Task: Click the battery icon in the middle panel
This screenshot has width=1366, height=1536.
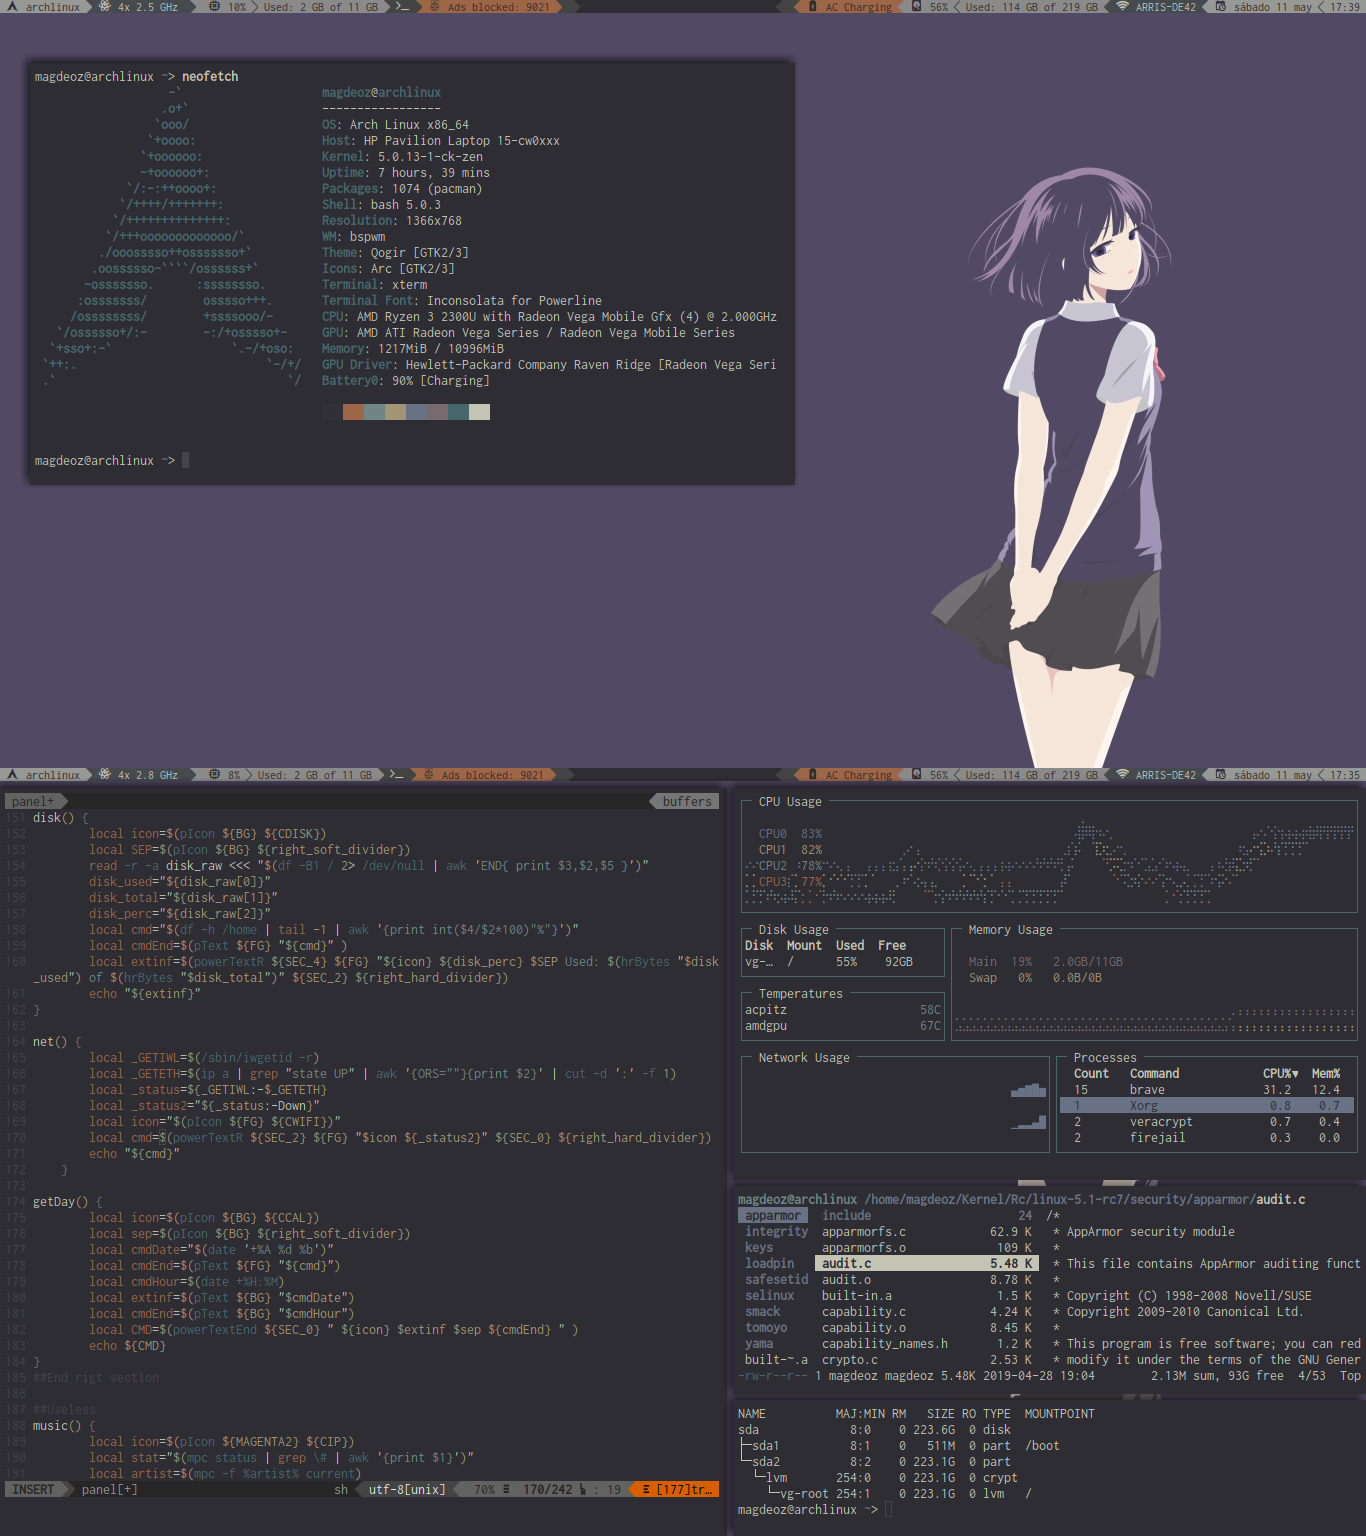Action: click(x=813, y=775)
